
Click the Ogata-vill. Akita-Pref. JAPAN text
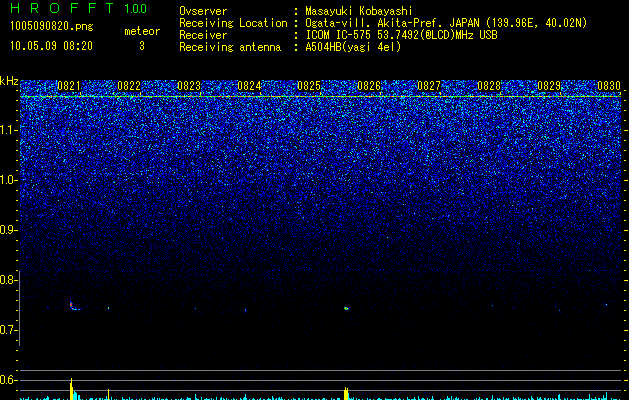(392, 23)
